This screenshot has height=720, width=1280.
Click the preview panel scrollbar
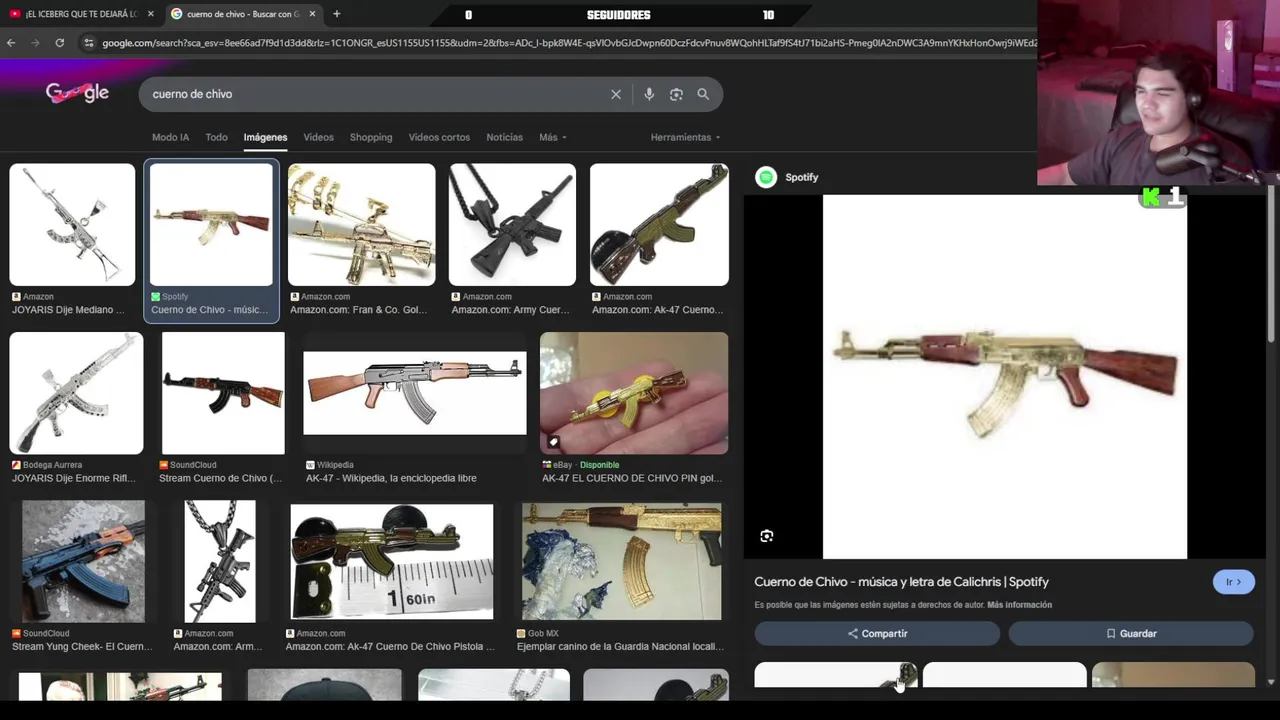(x=1271, y=265)
